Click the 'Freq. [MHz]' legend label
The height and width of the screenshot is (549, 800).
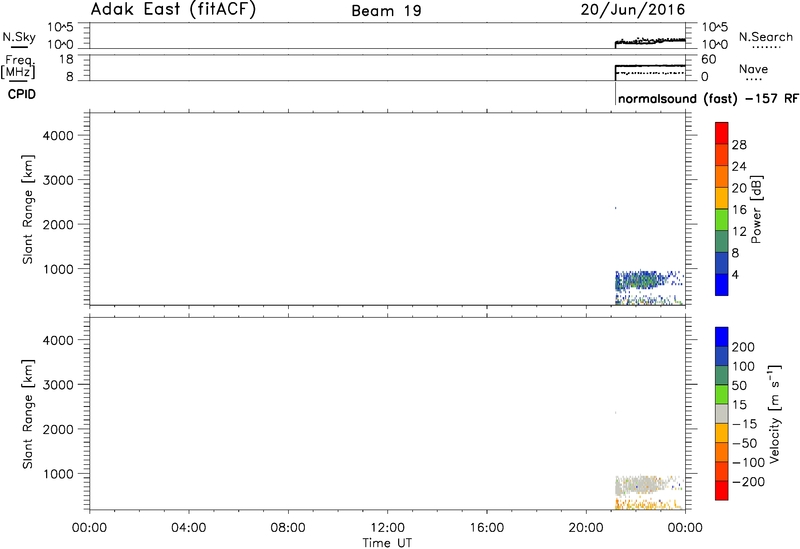click(x=18, y=67)
